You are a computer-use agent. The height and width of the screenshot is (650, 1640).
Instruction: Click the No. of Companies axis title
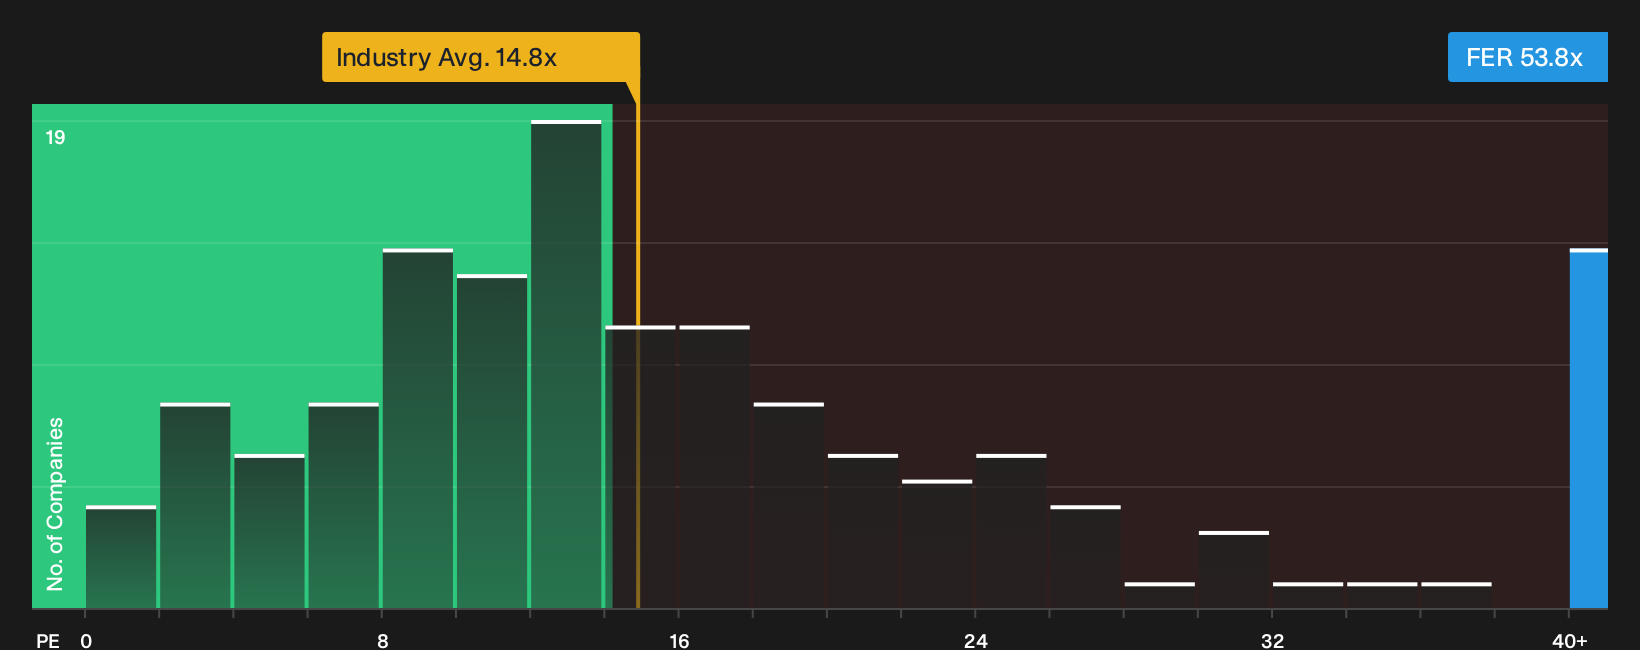click(55, 504)
